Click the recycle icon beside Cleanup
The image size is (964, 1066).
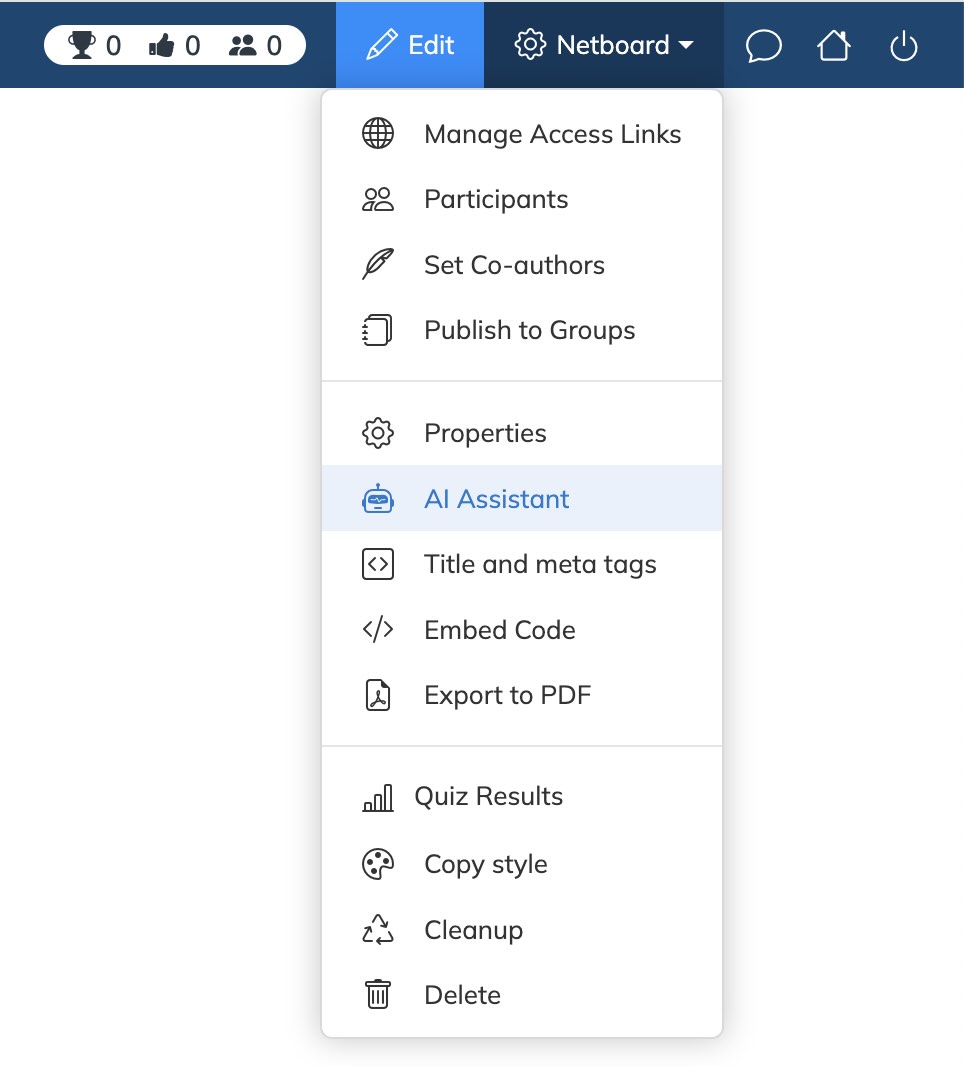(x=378, y=929)
